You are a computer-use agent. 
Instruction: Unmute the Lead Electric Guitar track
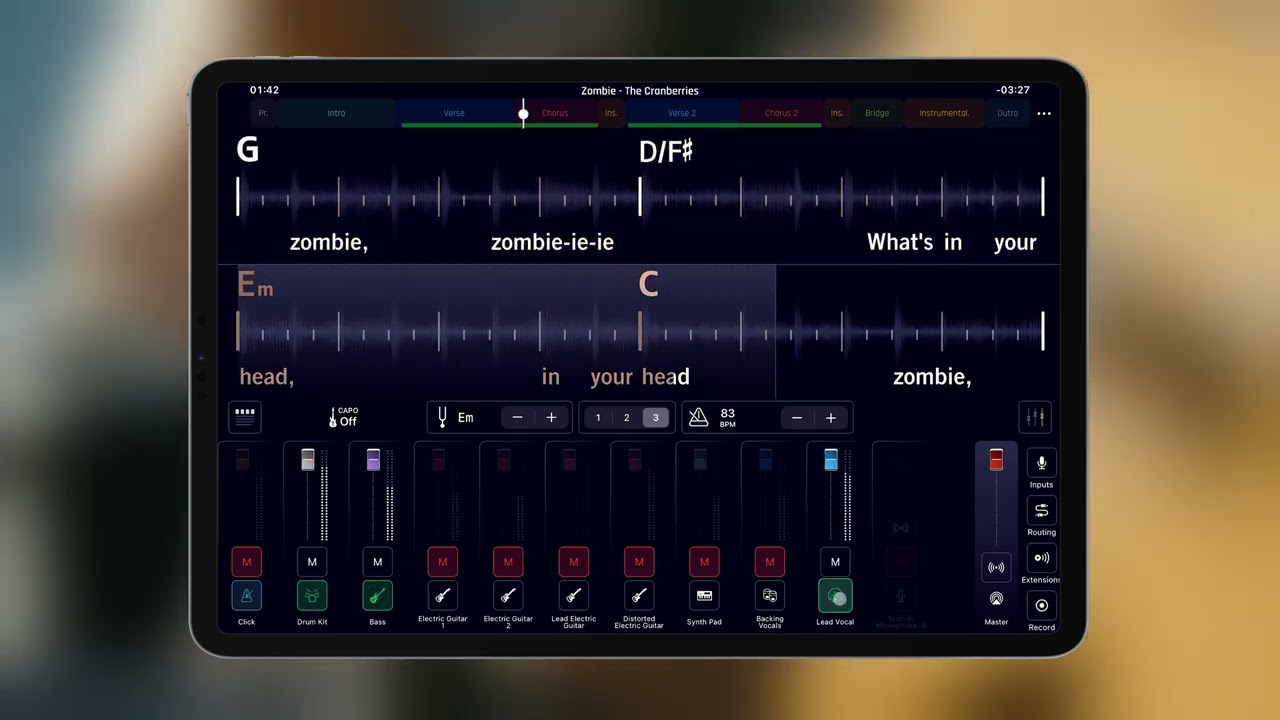[x=573, y=562]
